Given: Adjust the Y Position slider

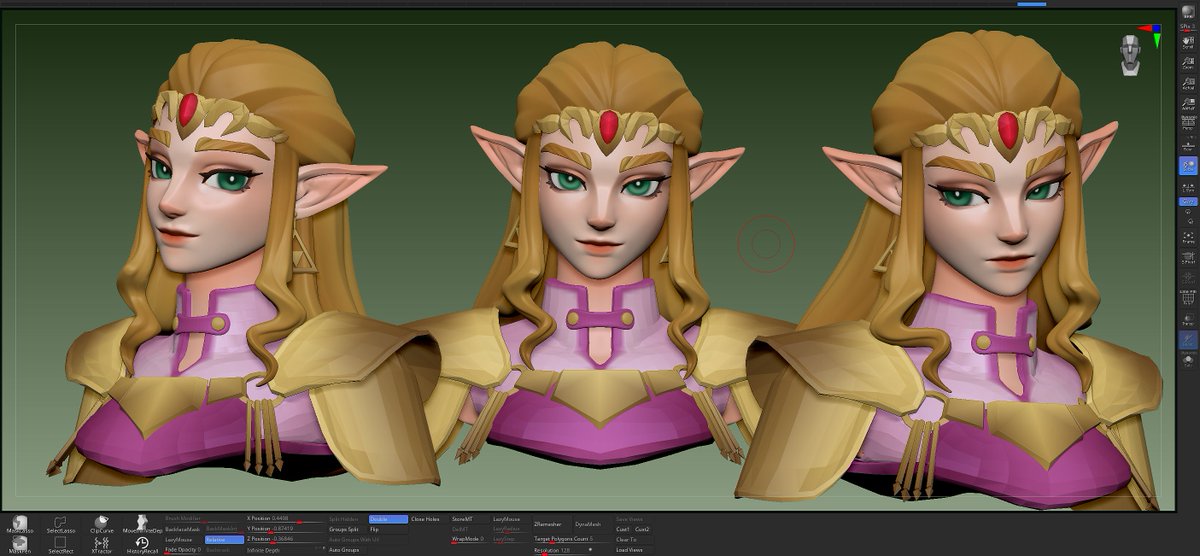Looking at the screenshot, I should (x=286, y=528).
